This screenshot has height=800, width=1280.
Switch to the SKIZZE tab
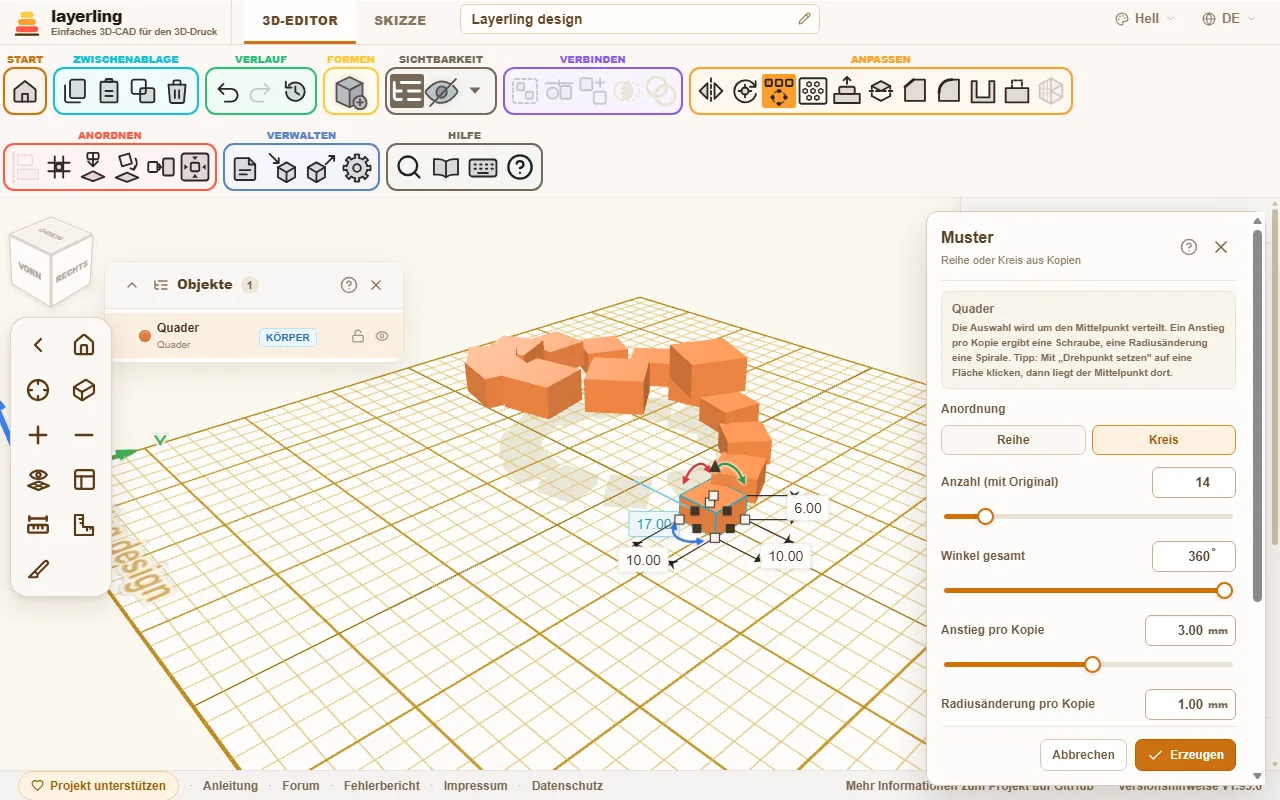pos(400,20)
